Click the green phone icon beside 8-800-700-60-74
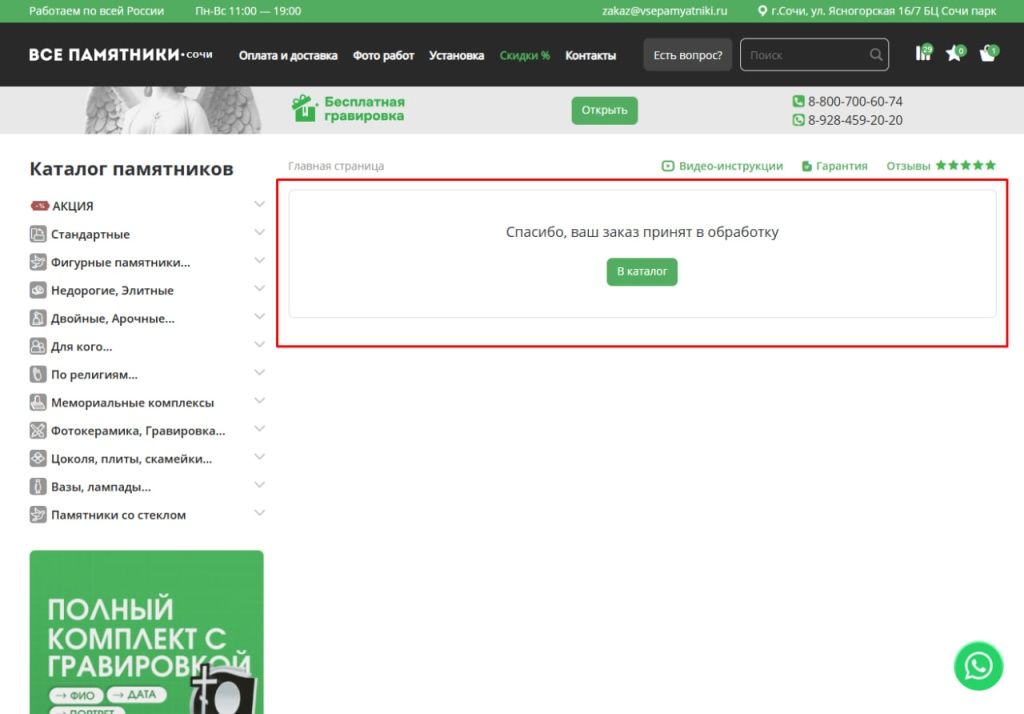 798,101
